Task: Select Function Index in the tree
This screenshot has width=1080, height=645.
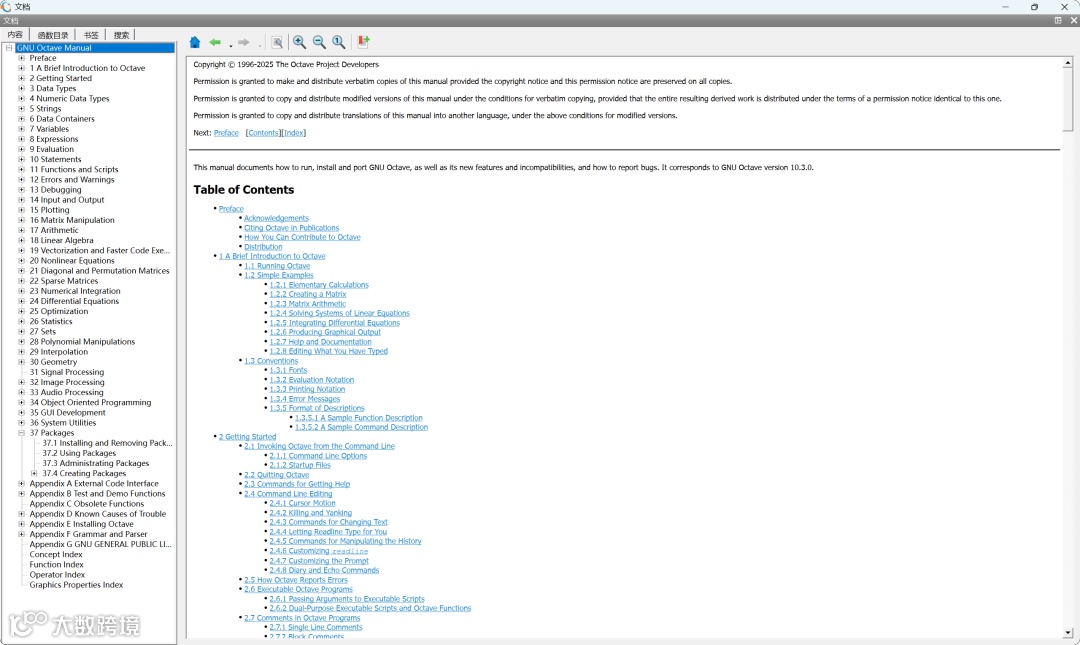Action: (x=56, y=564)
